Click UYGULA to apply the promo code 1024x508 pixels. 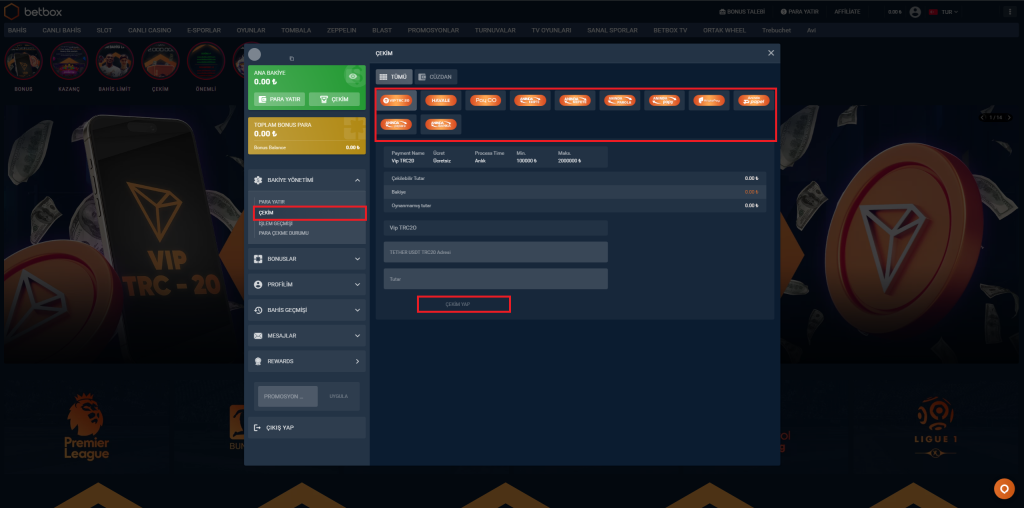click(338, 396)
